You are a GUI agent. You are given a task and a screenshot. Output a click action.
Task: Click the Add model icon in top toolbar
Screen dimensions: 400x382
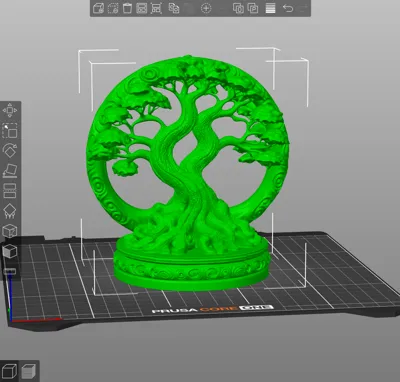pyautogui.click(x=99, y=8)
